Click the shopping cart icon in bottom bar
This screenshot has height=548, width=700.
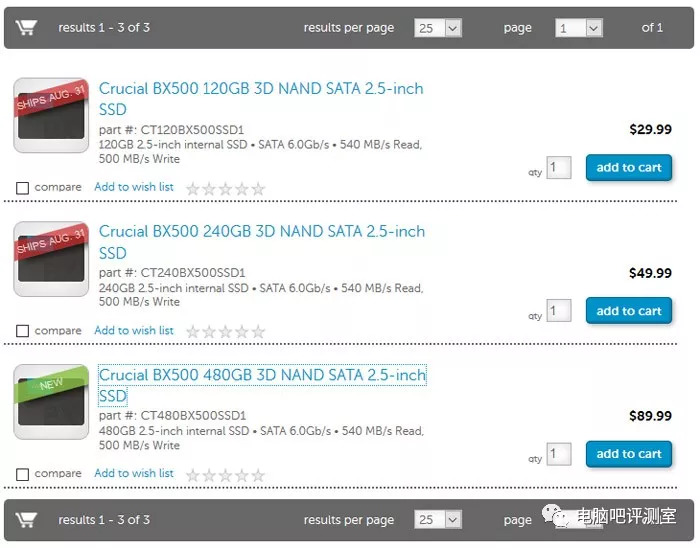tap(26, 520)
